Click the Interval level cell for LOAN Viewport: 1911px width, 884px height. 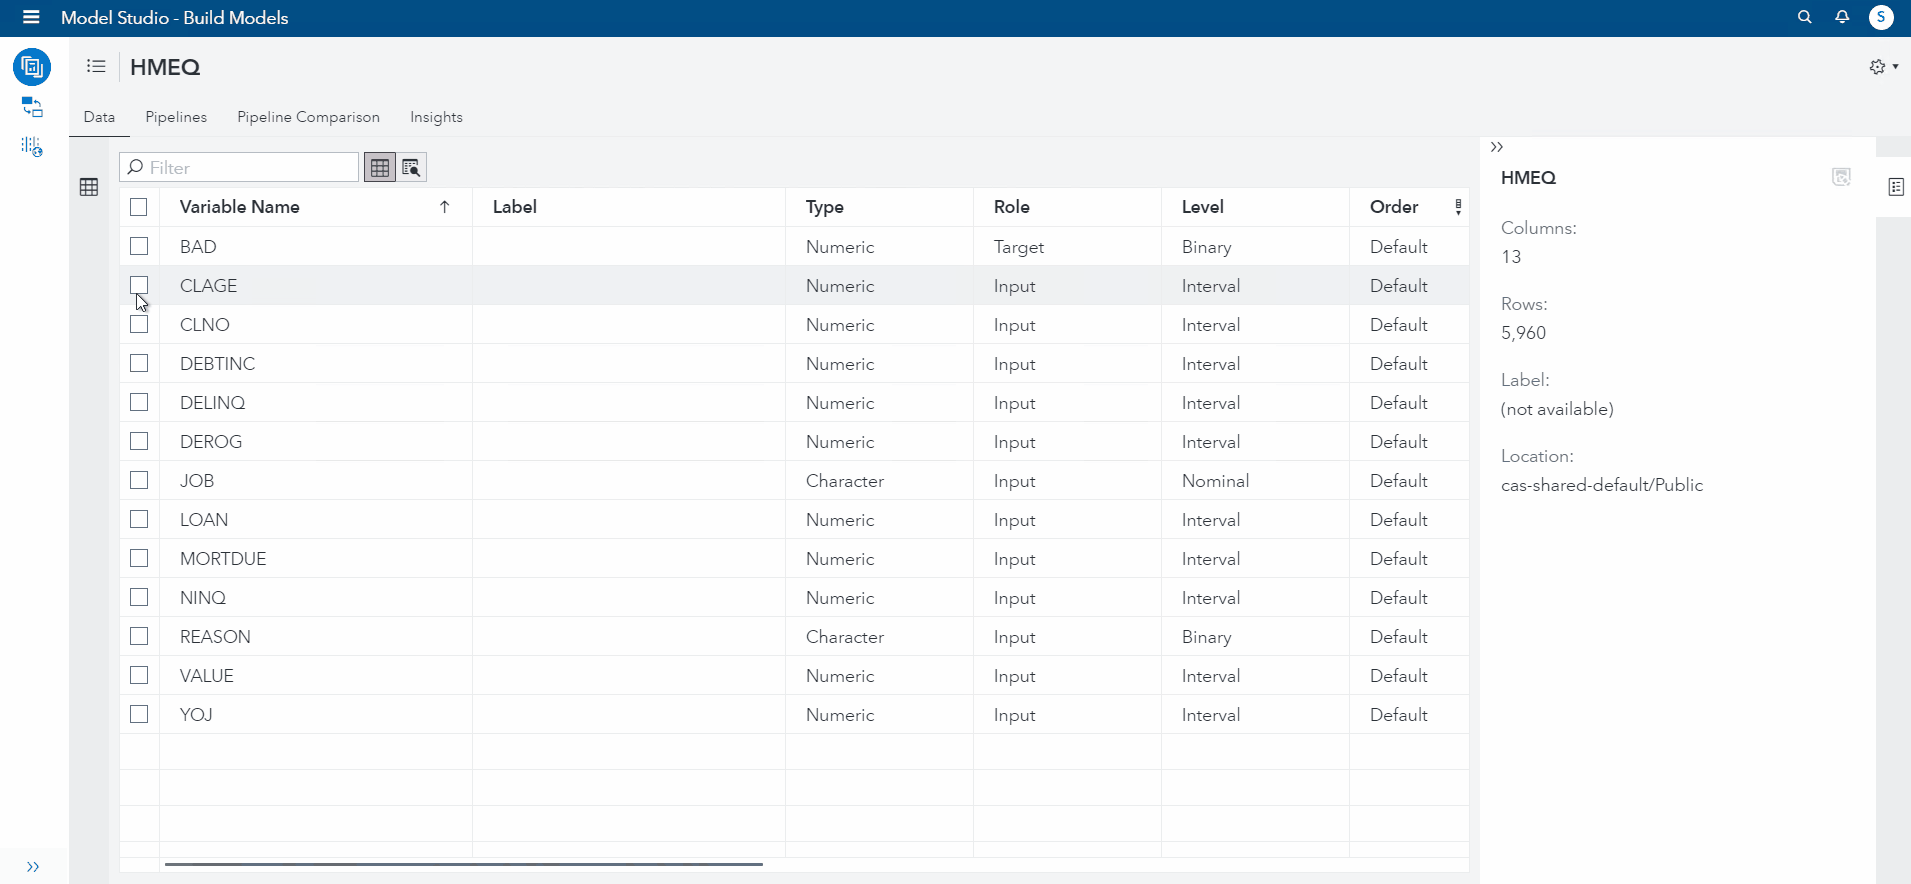pyautogui.click(x=1255, y=520)
